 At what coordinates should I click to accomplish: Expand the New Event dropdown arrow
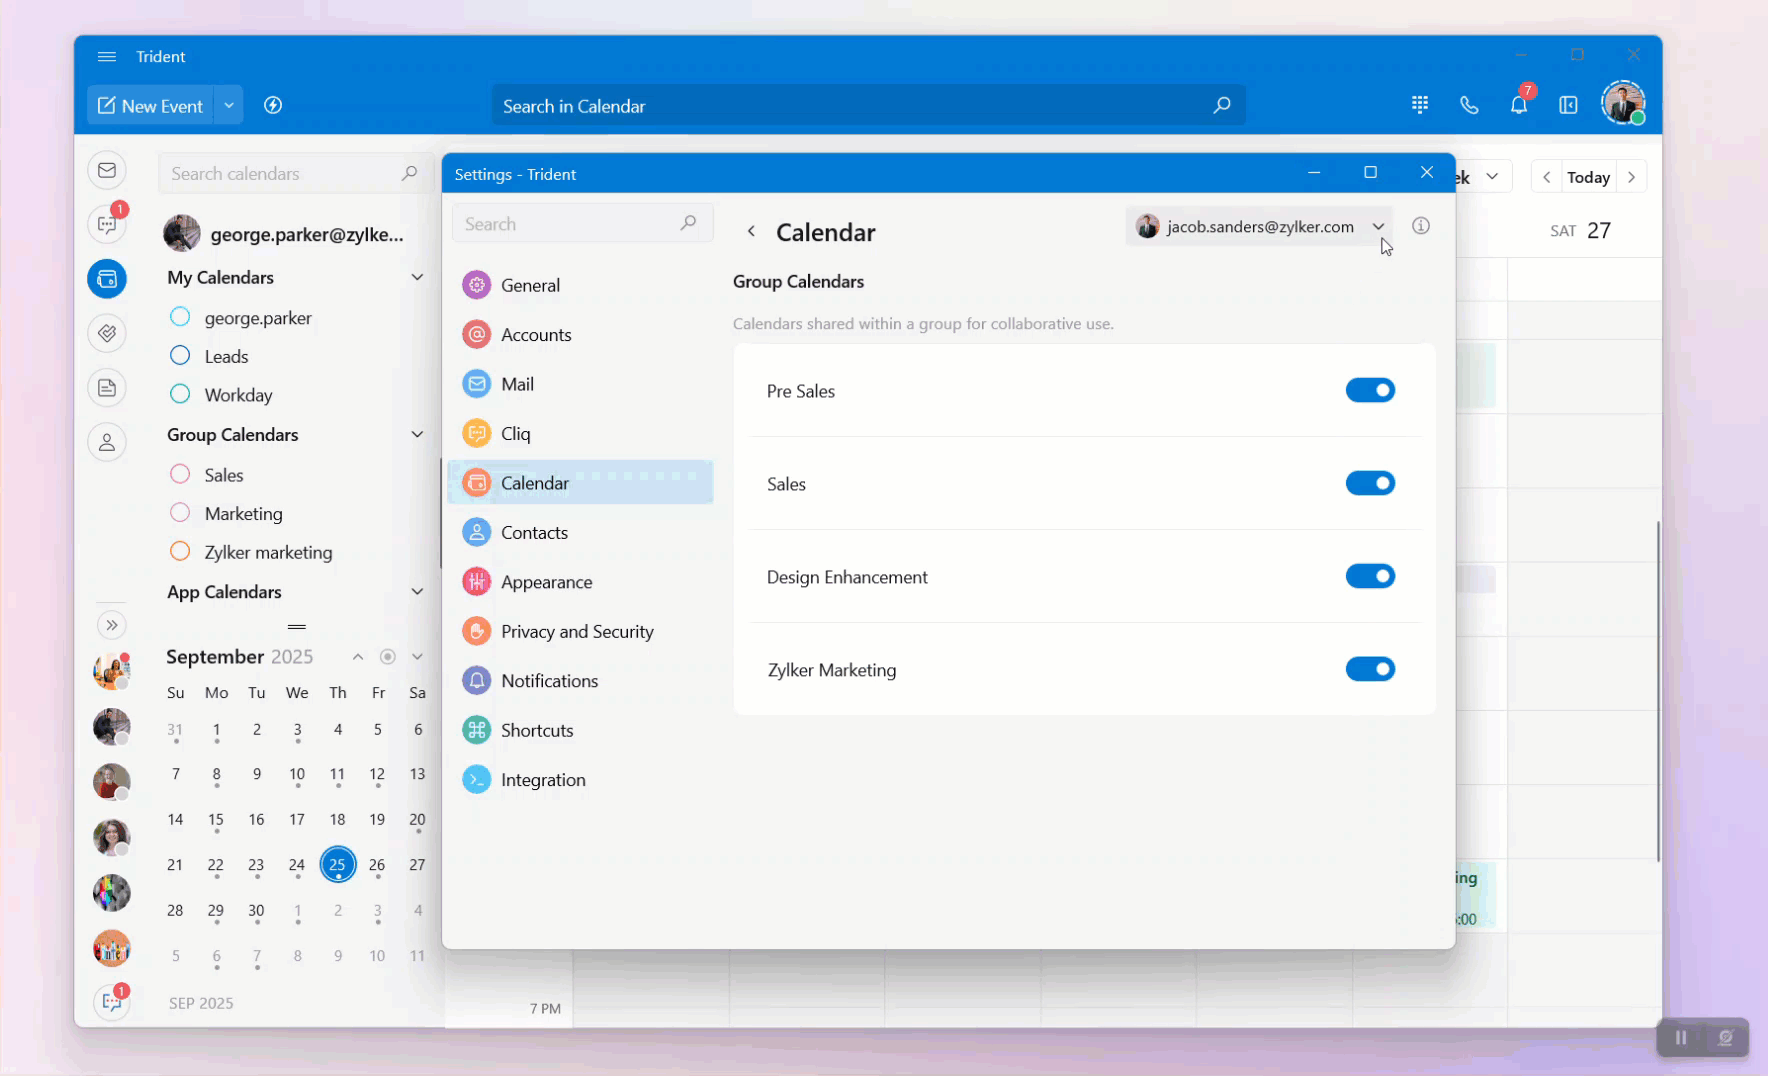(229, 105)
